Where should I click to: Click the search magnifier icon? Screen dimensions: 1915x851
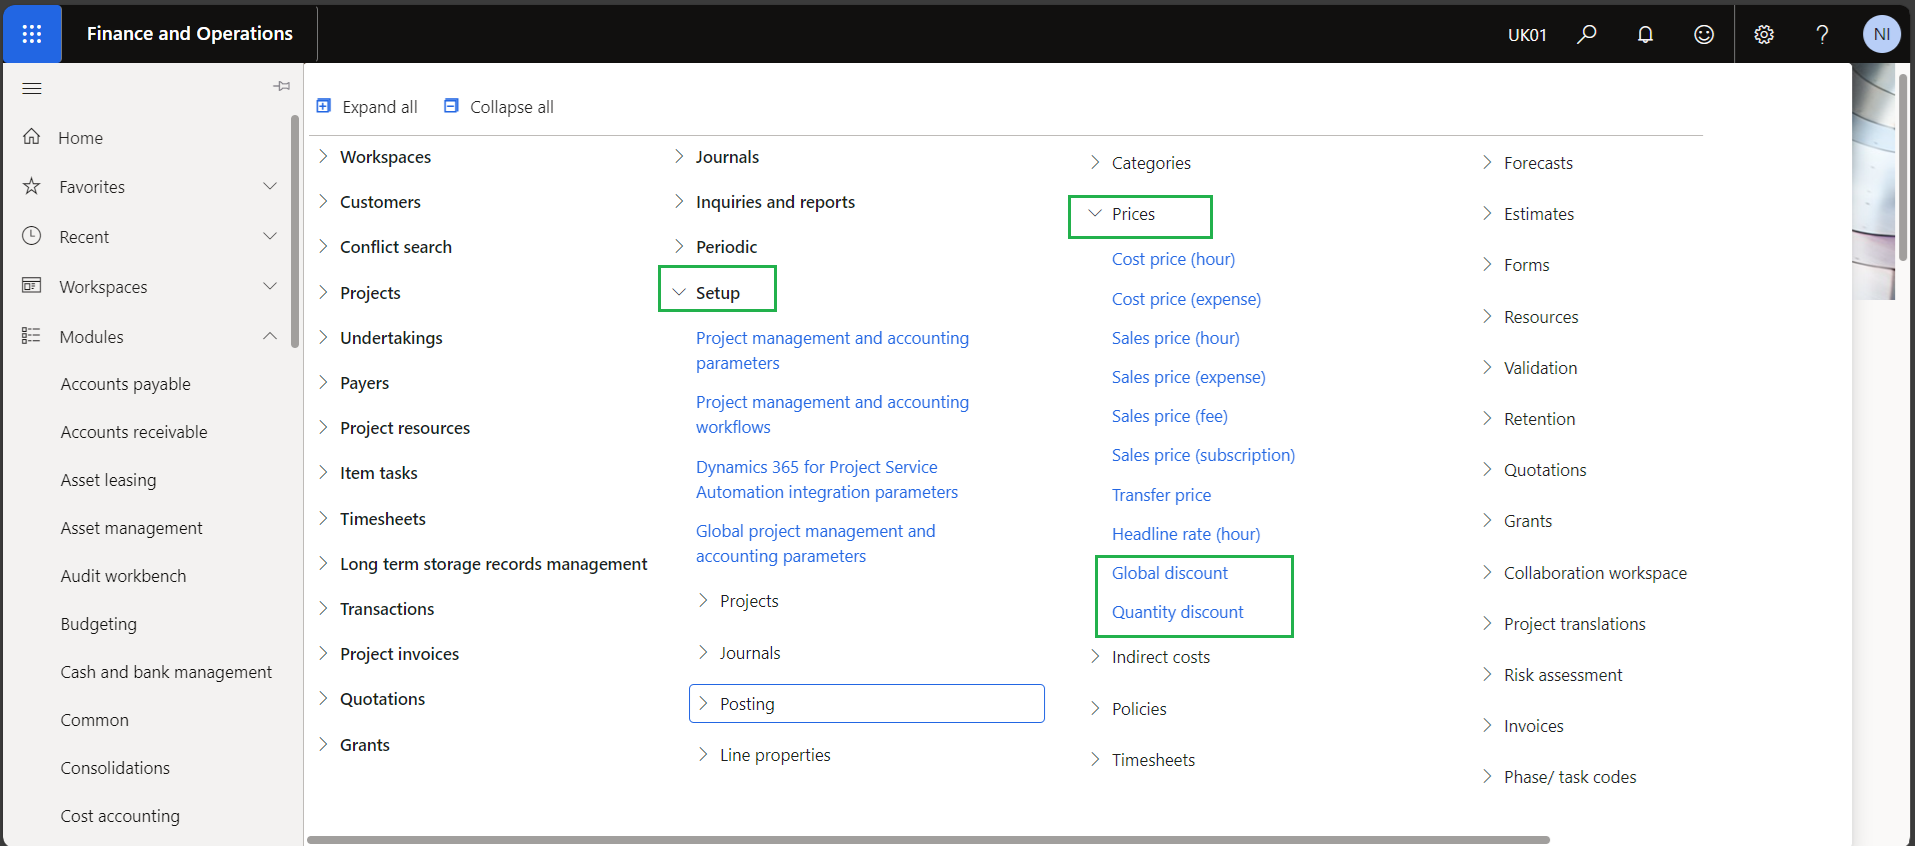[1586, 35]
